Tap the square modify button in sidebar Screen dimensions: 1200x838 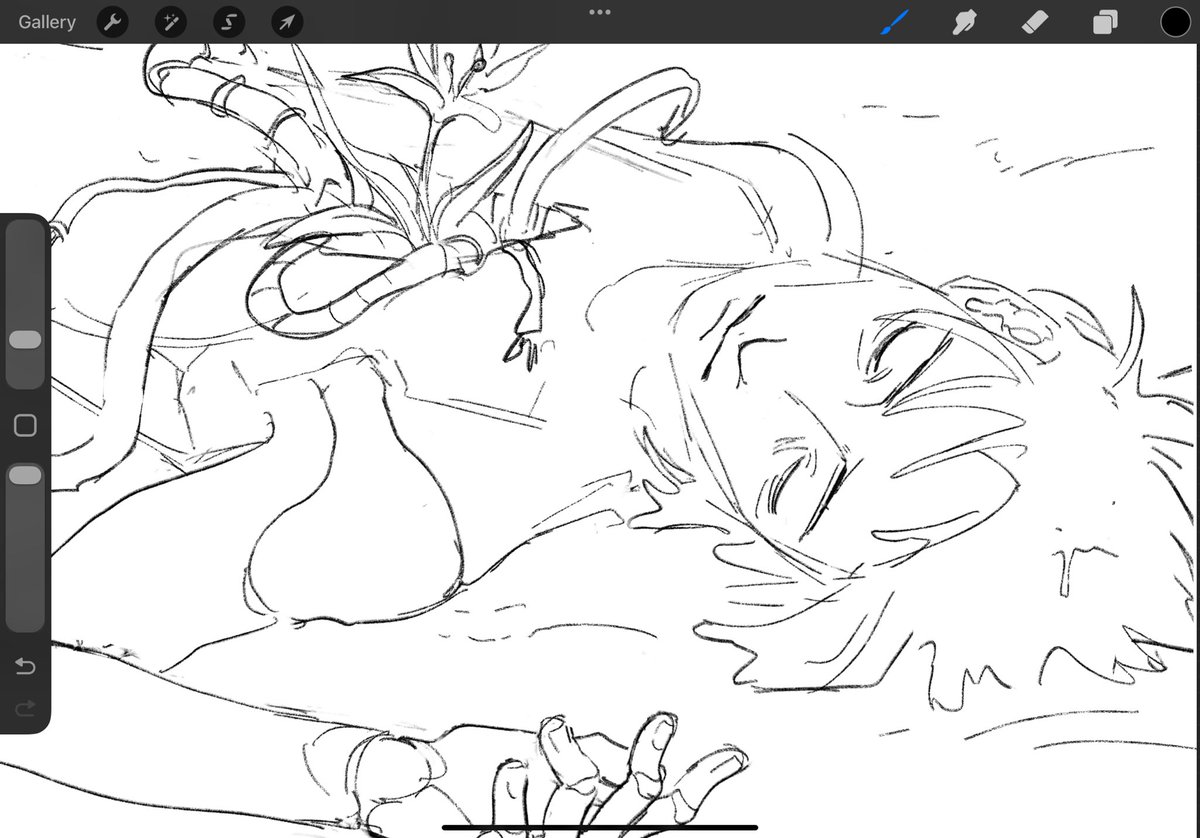(x=25, y=426)
